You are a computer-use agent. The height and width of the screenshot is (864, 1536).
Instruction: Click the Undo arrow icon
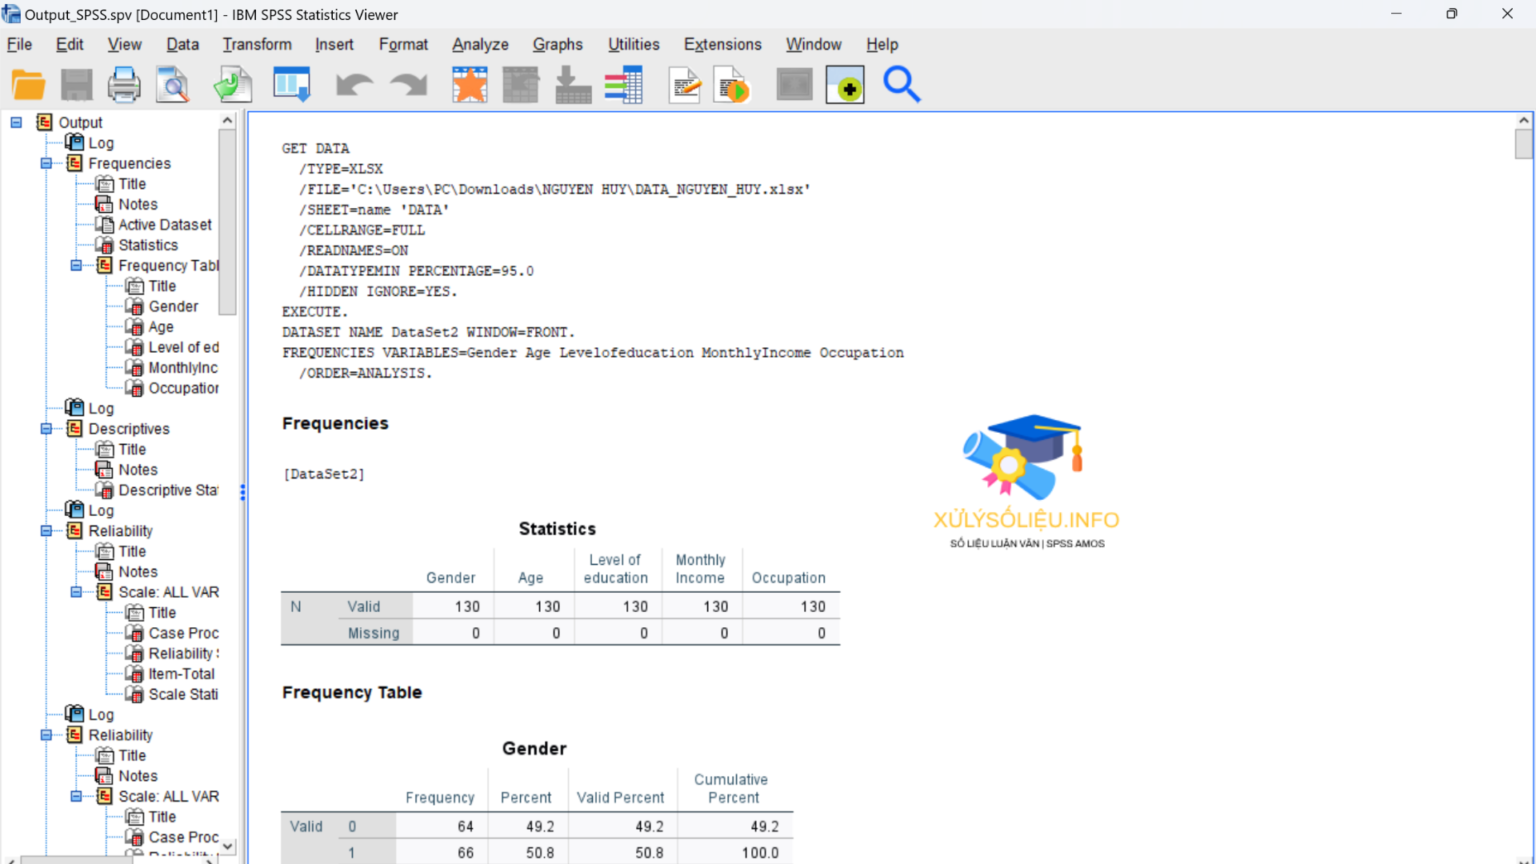(x=354, y=85)
